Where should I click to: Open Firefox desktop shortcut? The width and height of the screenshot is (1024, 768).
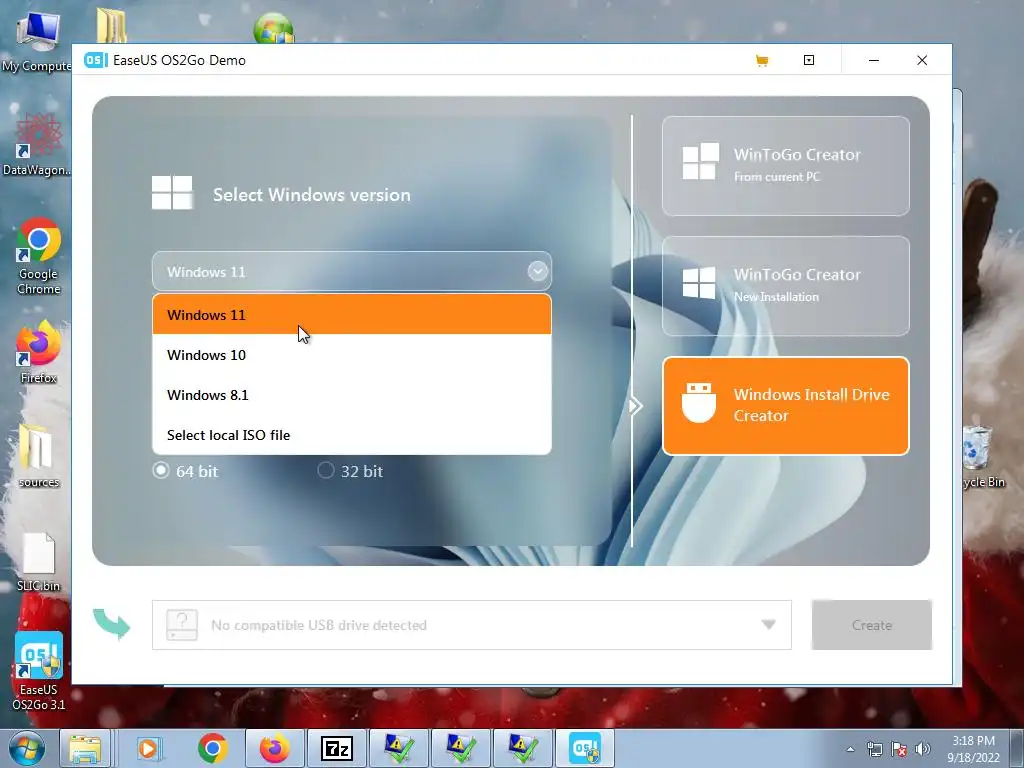click(39, 353)
